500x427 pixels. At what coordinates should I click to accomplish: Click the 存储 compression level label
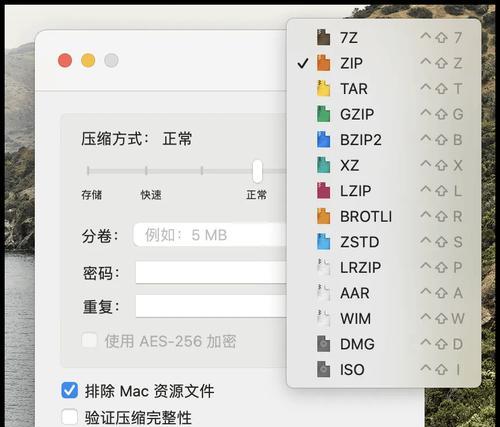point(92,195)
